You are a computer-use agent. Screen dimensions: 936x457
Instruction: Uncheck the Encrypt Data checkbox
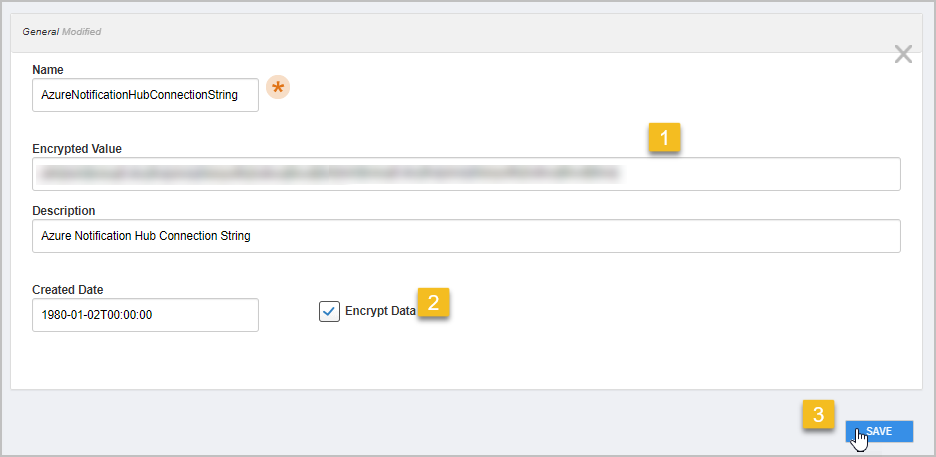click(329, 311)
